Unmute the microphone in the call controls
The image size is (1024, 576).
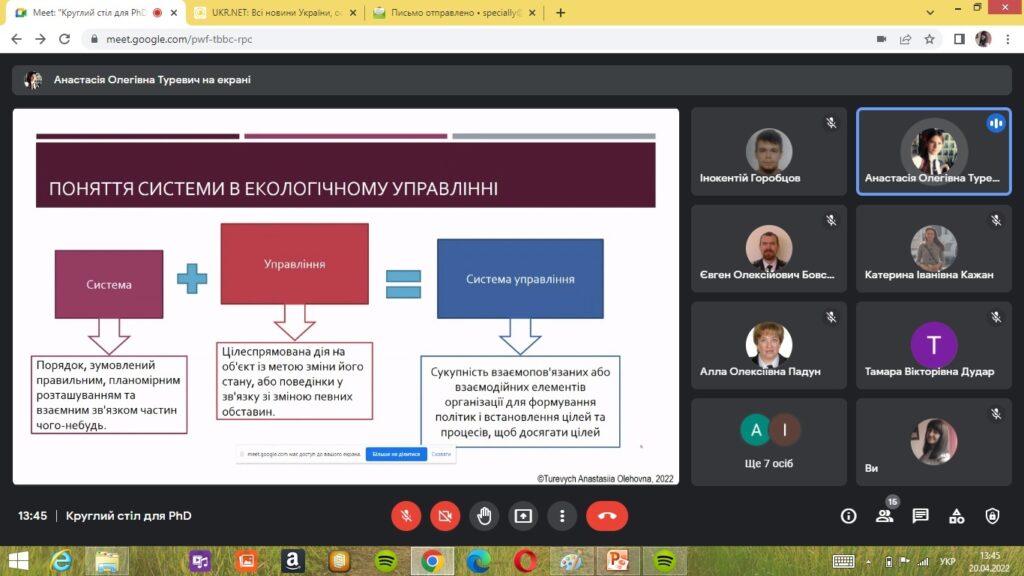(x=406, y=516)
